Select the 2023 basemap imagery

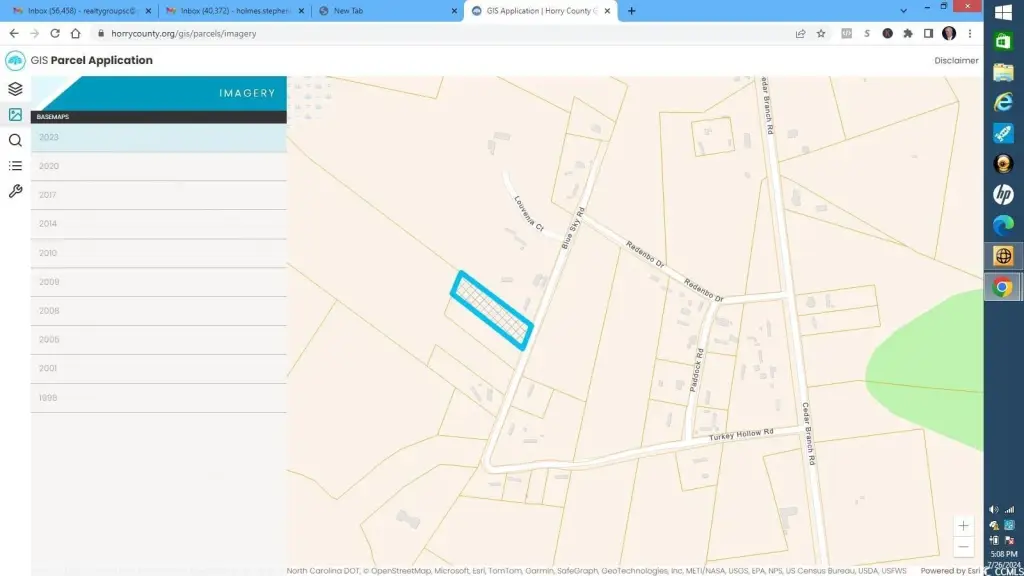158,138
